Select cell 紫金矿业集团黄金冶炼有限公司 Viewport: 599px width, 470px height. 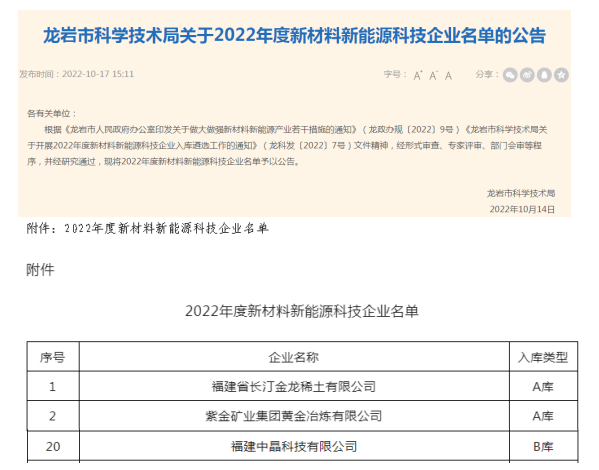point(294,416)
